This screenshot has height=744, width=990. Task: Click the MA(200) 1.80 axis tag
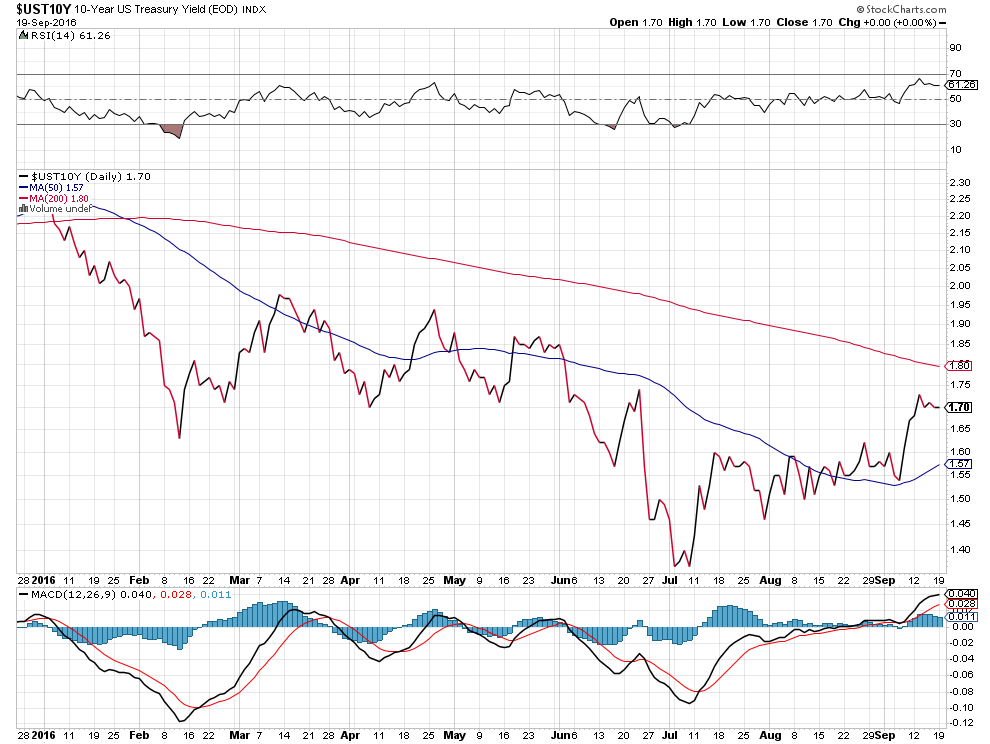(x=957, y=366)
